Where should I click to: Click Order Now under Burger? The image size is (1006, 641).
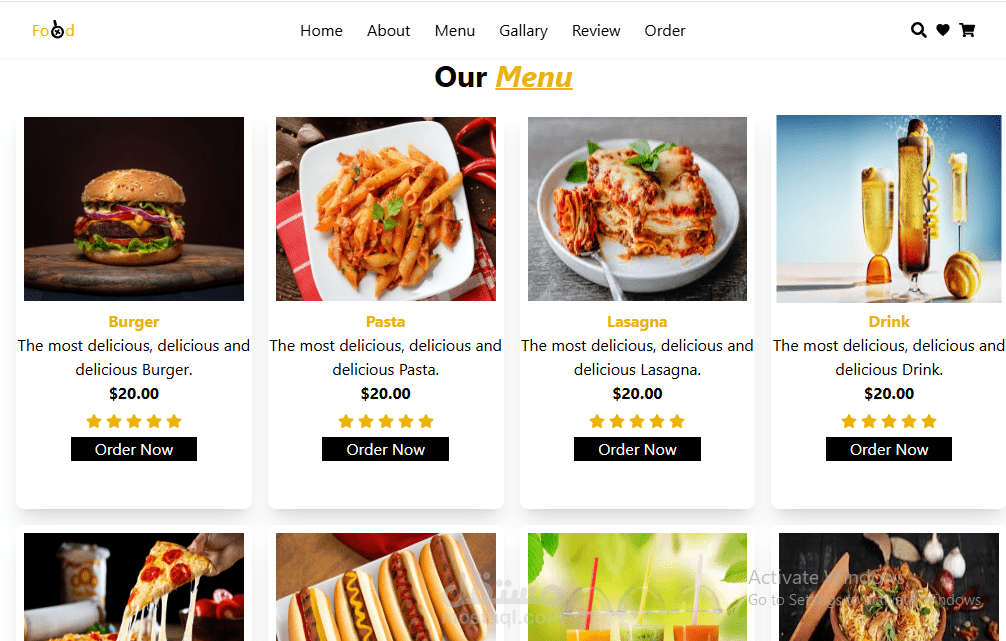click(x=134, y=449)
